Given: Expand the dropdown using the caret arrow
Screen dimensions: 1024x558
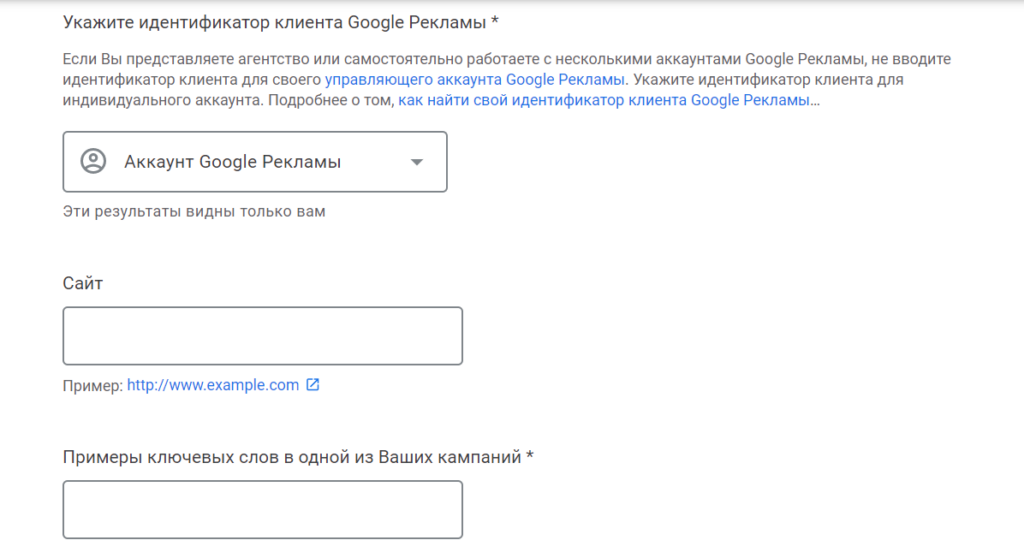Looking at the screenshot, I should pos(417,162).
